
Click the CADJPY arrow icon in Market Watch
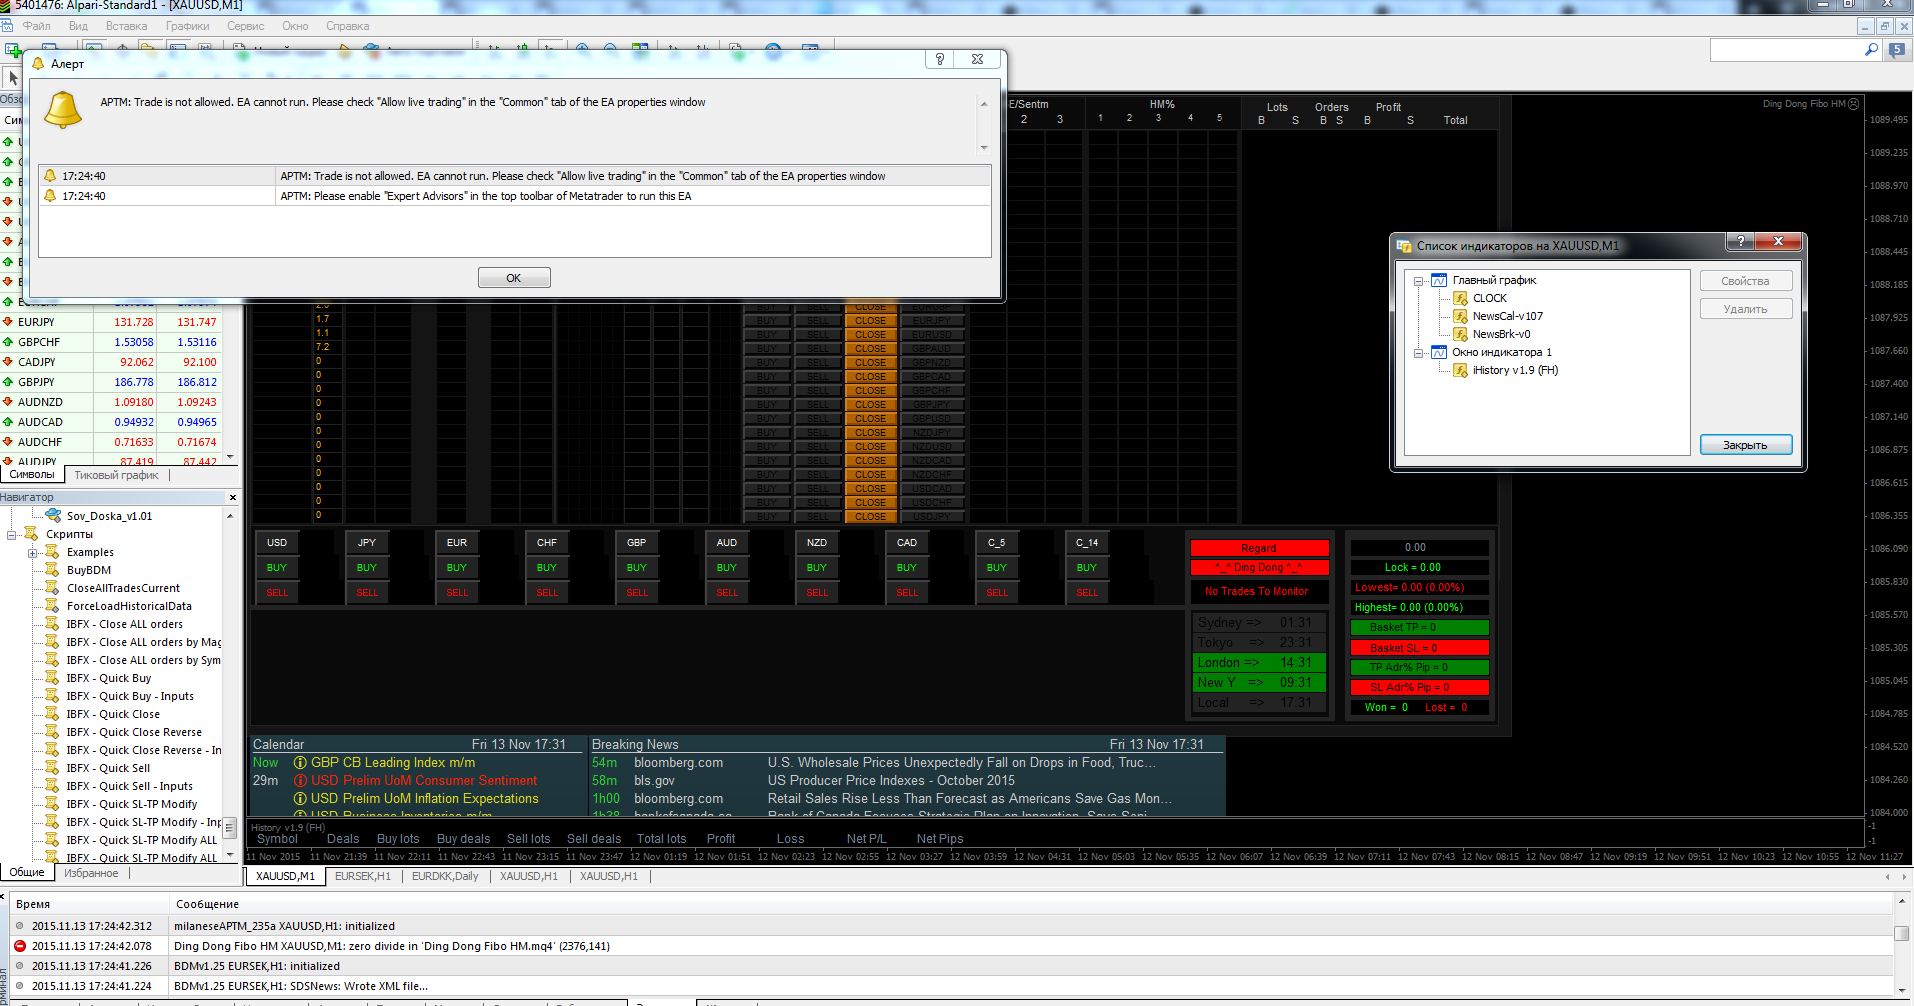point(8,362)
